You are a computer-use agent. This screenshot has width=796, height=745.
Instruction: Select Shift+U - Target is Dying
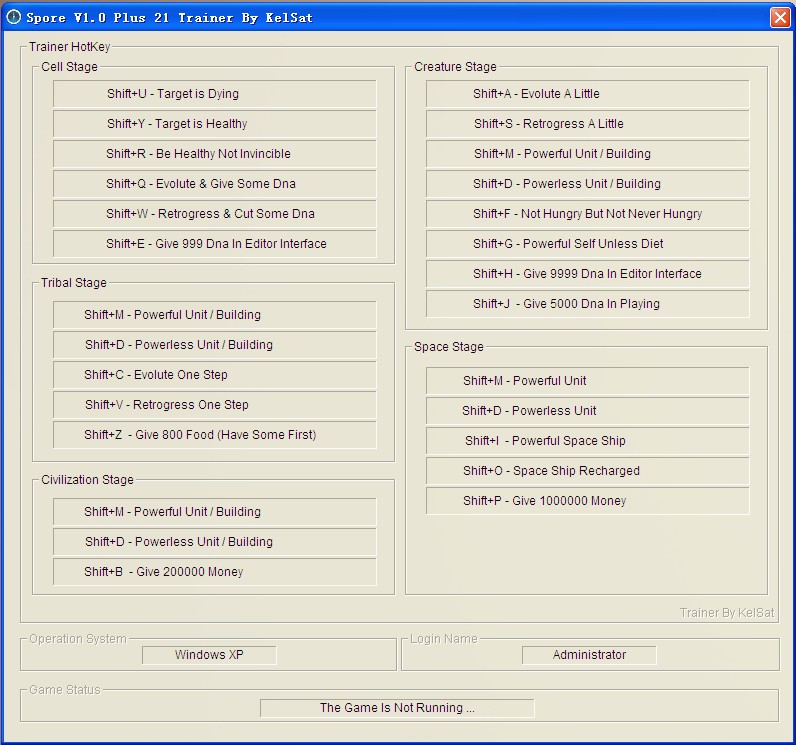[x=215, y=94]
